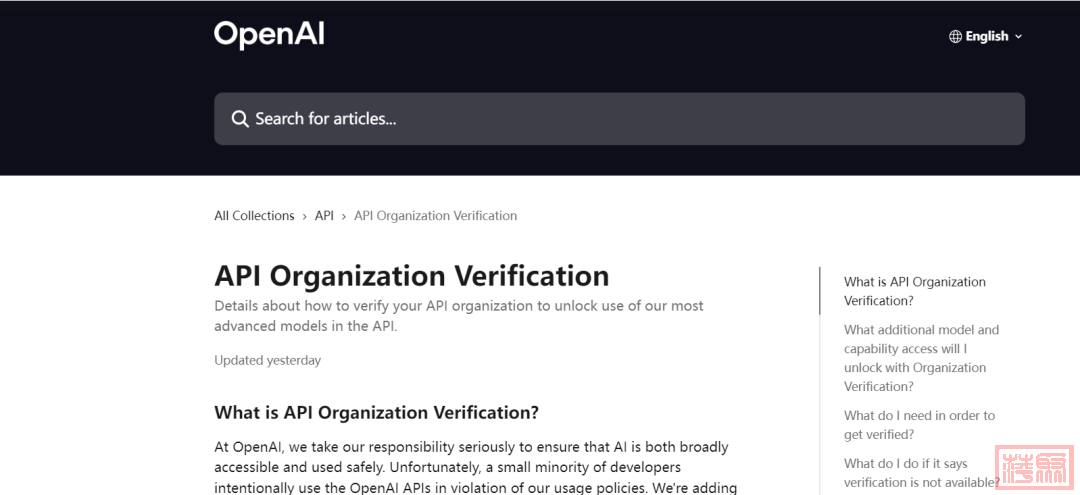This screenshot has height=495, width=1080.
Task: Open the English language dropdown
Action: pos(986,36)
